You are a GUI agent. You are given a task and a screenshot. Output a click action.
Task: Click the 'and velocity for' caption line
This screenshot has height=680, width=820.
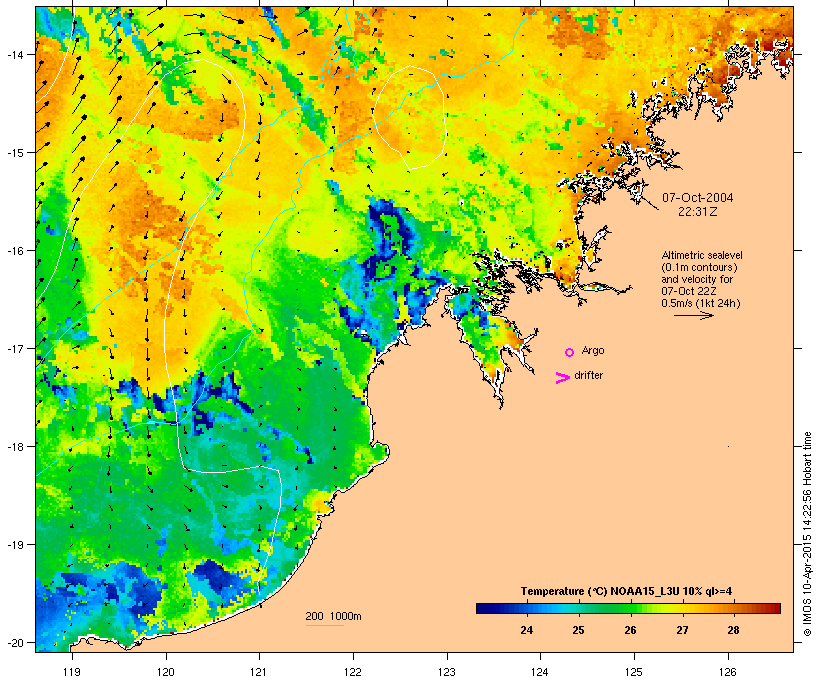tap(697, 279)
